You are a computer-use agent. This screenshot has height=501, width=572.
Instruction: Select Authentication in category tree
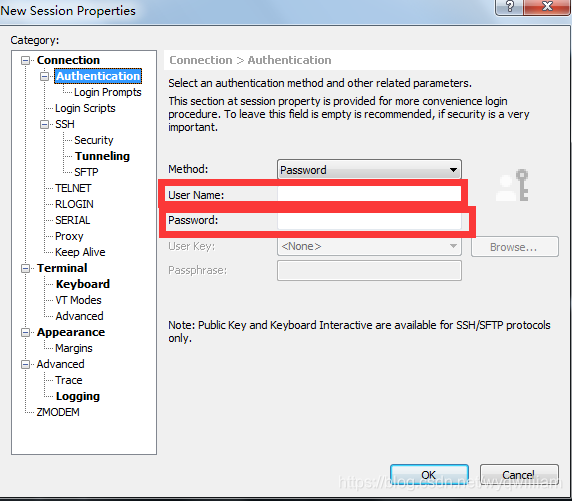point(98,76)
